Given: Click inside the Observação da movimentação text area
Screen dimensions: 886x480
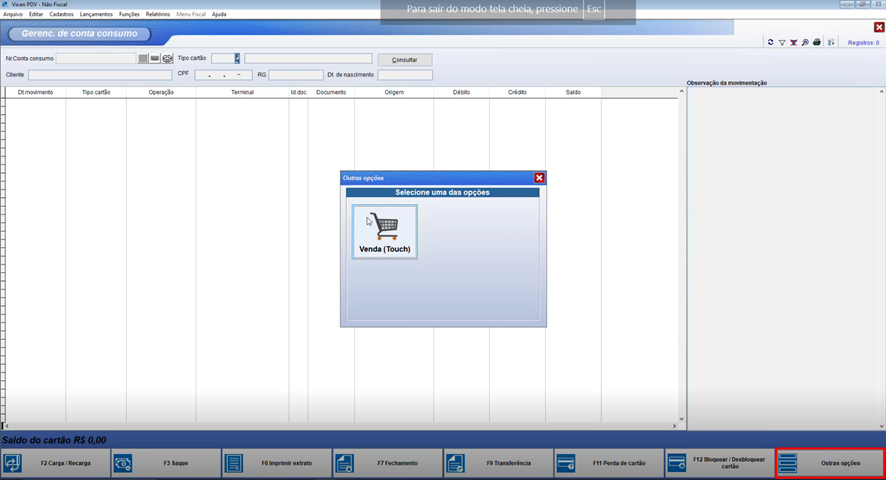Looking at the screenshot, I should tap(782, 257).
